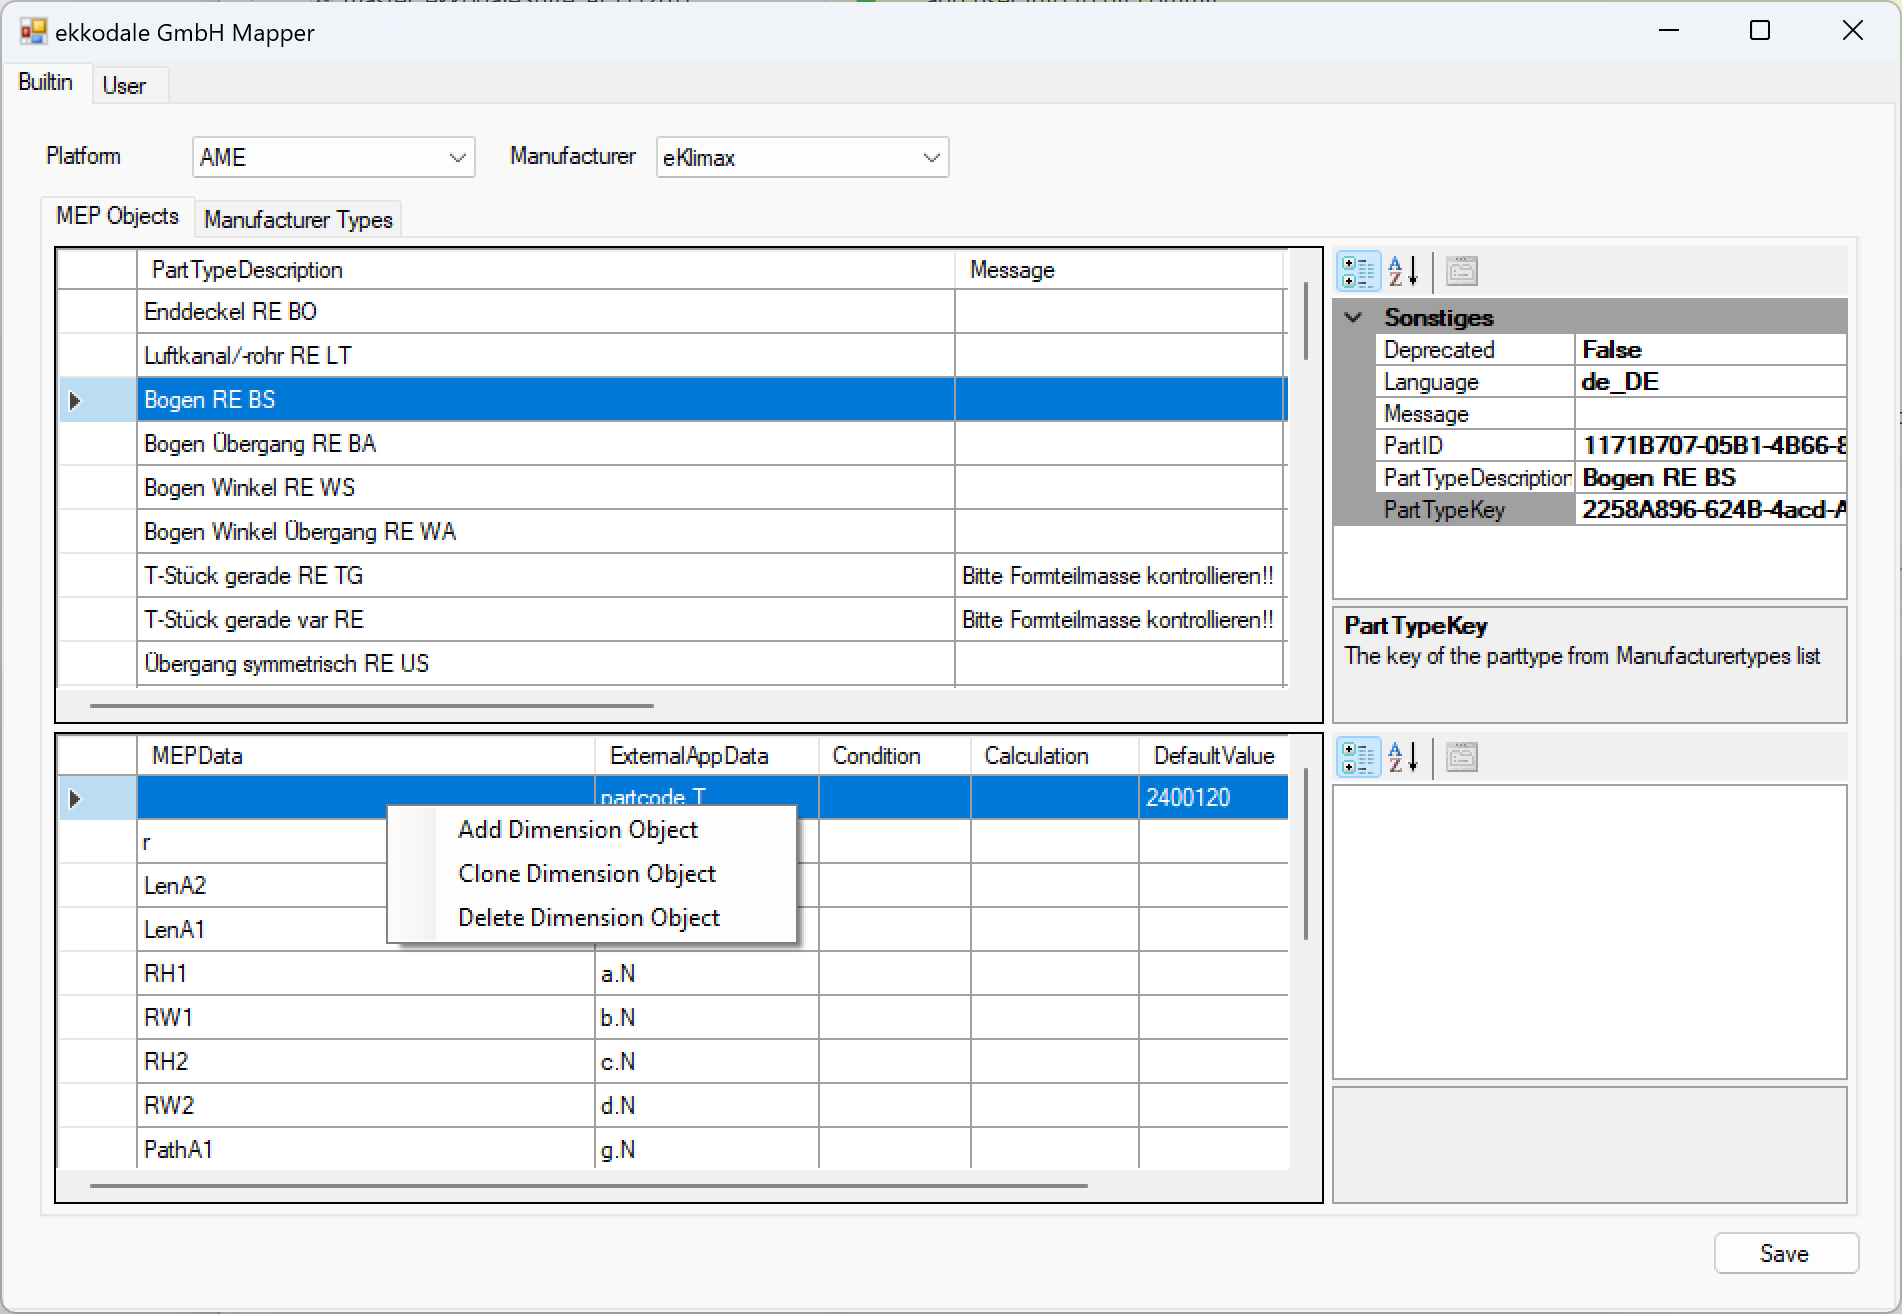Viewport: 1902px width, 1314px height.
Task: Click the MEPData column header
Action: 366,756
